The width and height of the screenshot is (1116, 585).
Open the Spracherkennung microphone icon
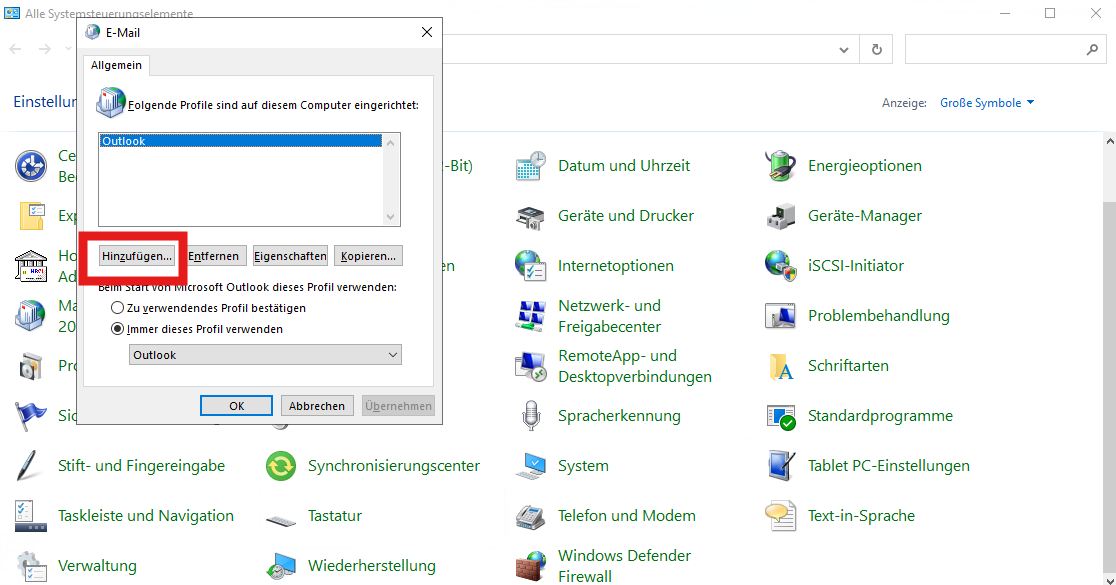[531, 416]
